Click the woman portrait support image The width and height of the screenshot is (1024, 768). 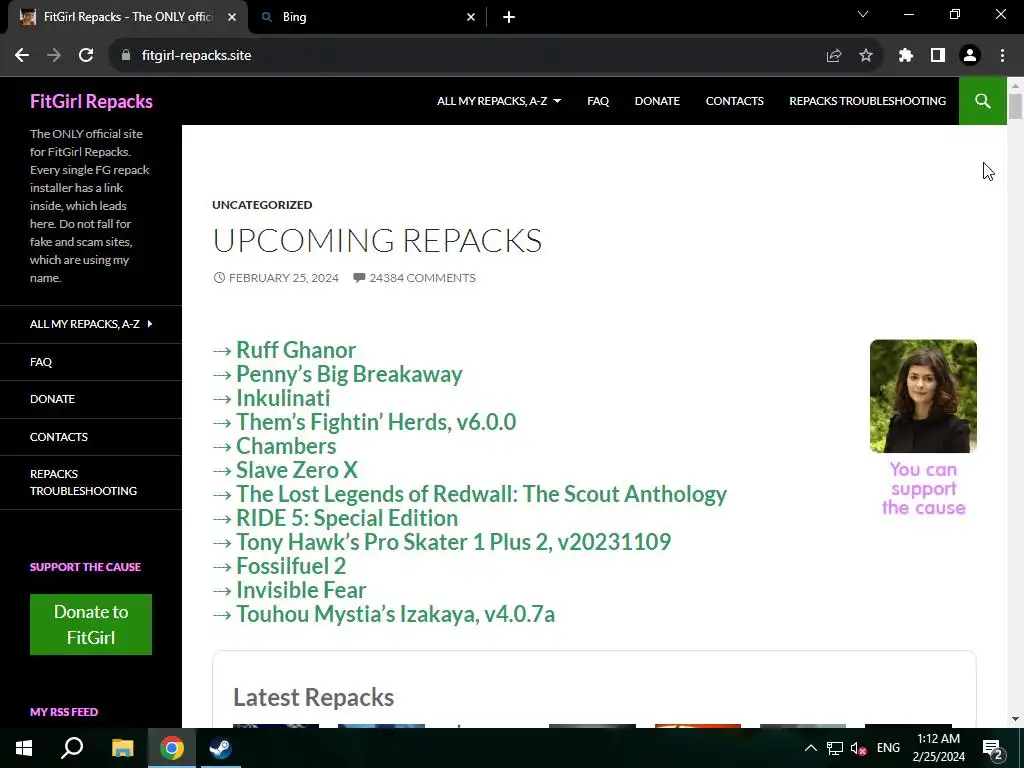pos(923,396)
